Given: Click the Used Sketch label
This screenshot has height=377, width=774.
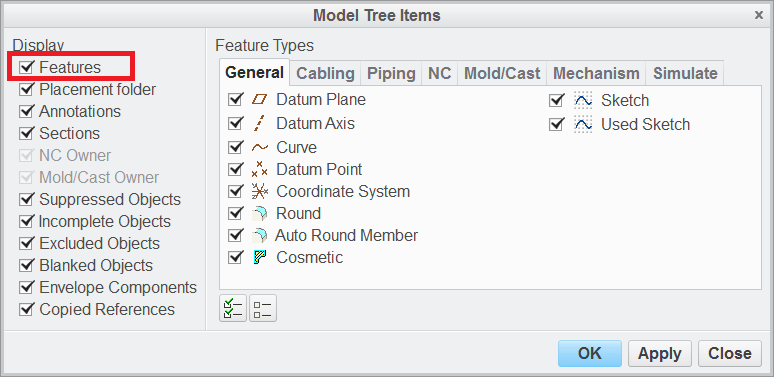Looking at the screenshot, I should point(645,124).
